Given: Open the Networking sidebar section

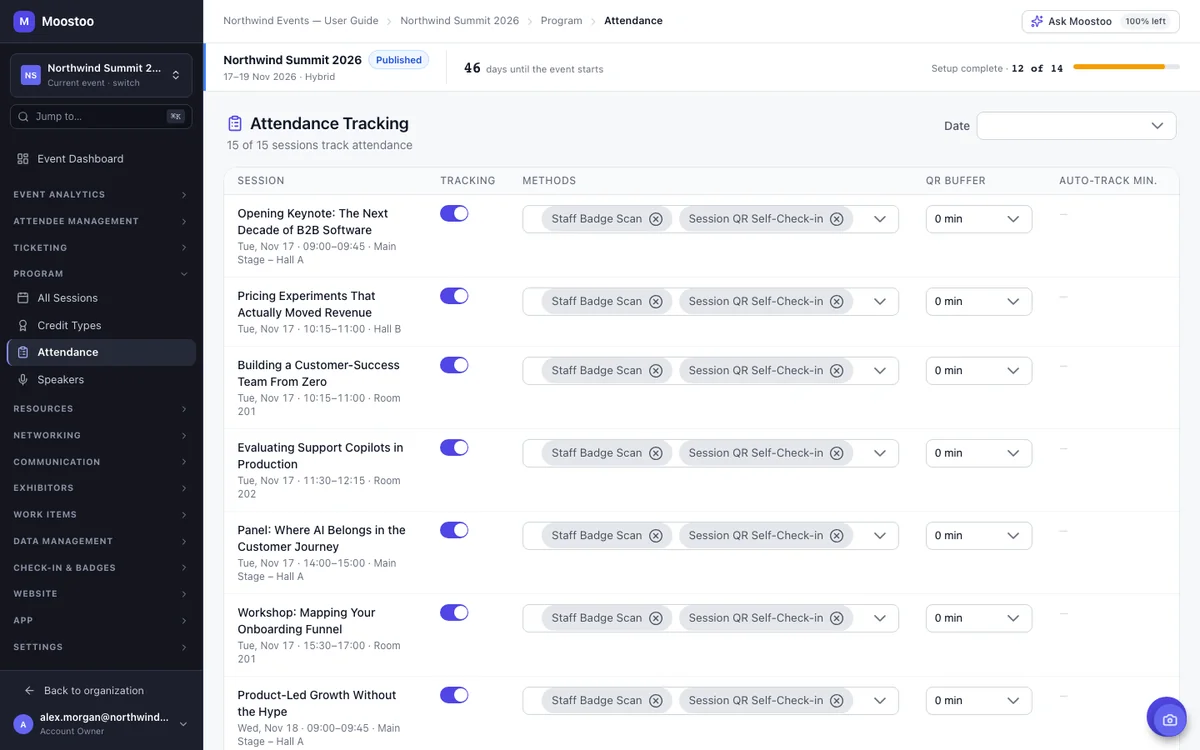Looking at the screenshot, I should tap(101, 436).
